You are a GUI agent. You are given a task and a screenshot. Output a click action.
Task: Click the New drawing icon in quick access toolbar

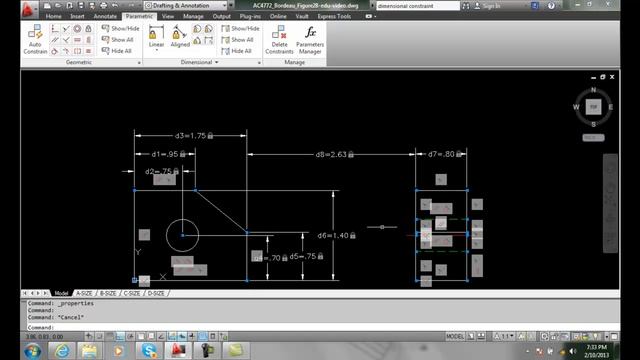click(47, 6)
